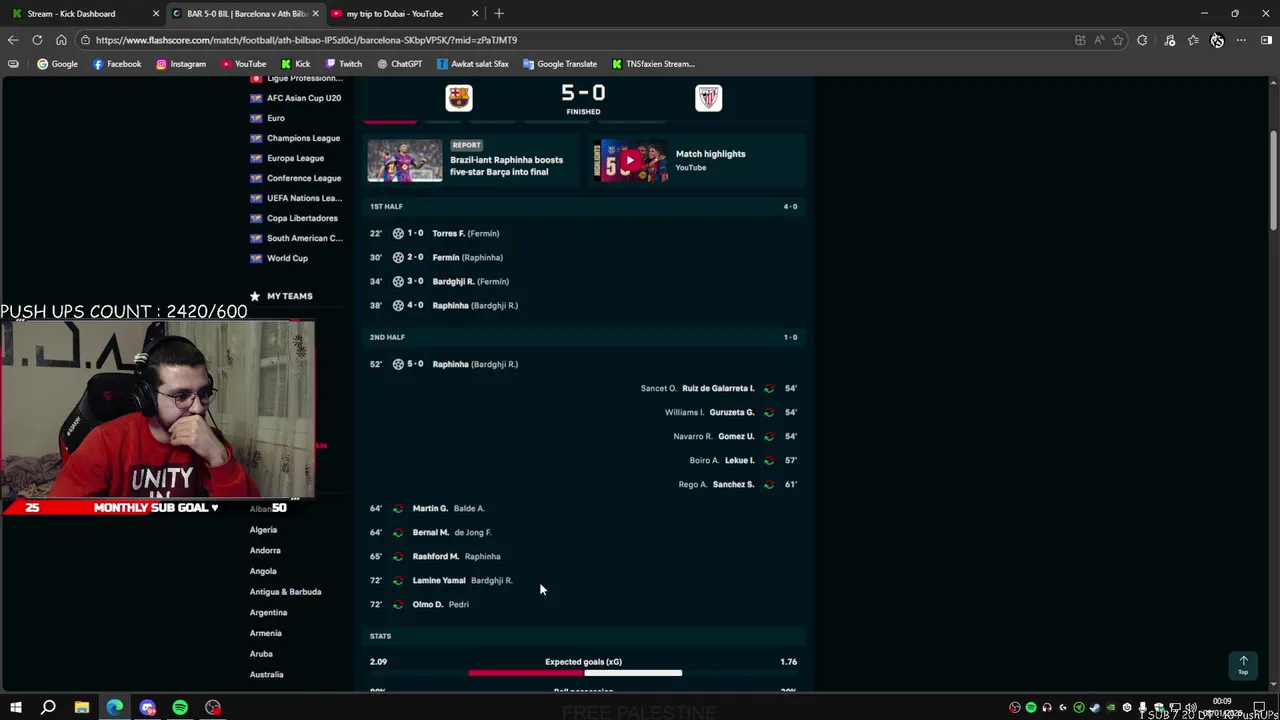The width and height of the screenshot is (1280, 720).
Task: Switch to my trip to Dubai YouTube tab
Action: click(x=394, y=13)
